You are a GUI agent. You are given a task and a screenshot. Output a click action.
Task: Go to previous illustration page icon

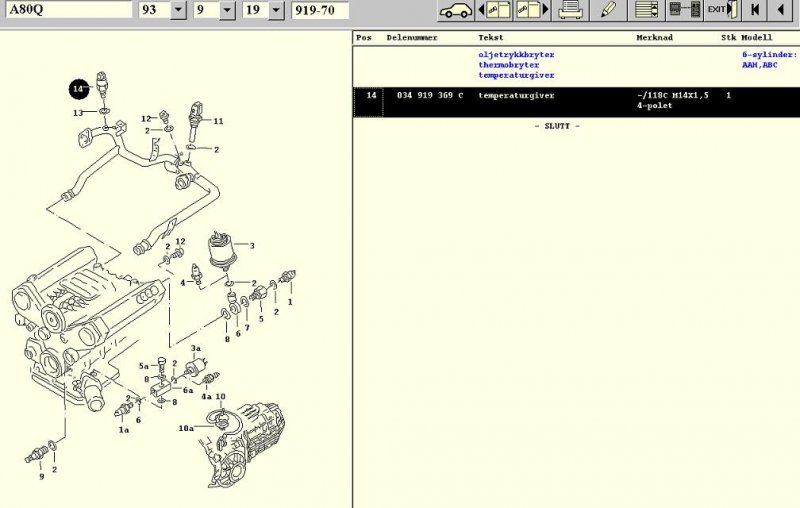[x=495, y=10]
